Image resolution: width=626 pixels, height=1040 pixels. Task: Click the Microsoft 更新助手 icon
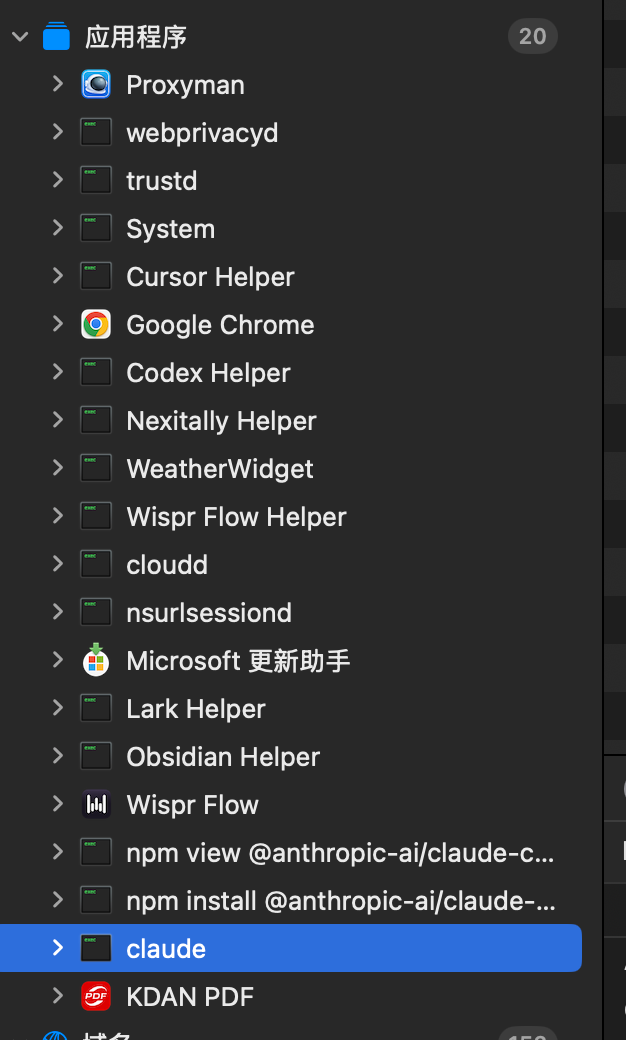[96, 661]
